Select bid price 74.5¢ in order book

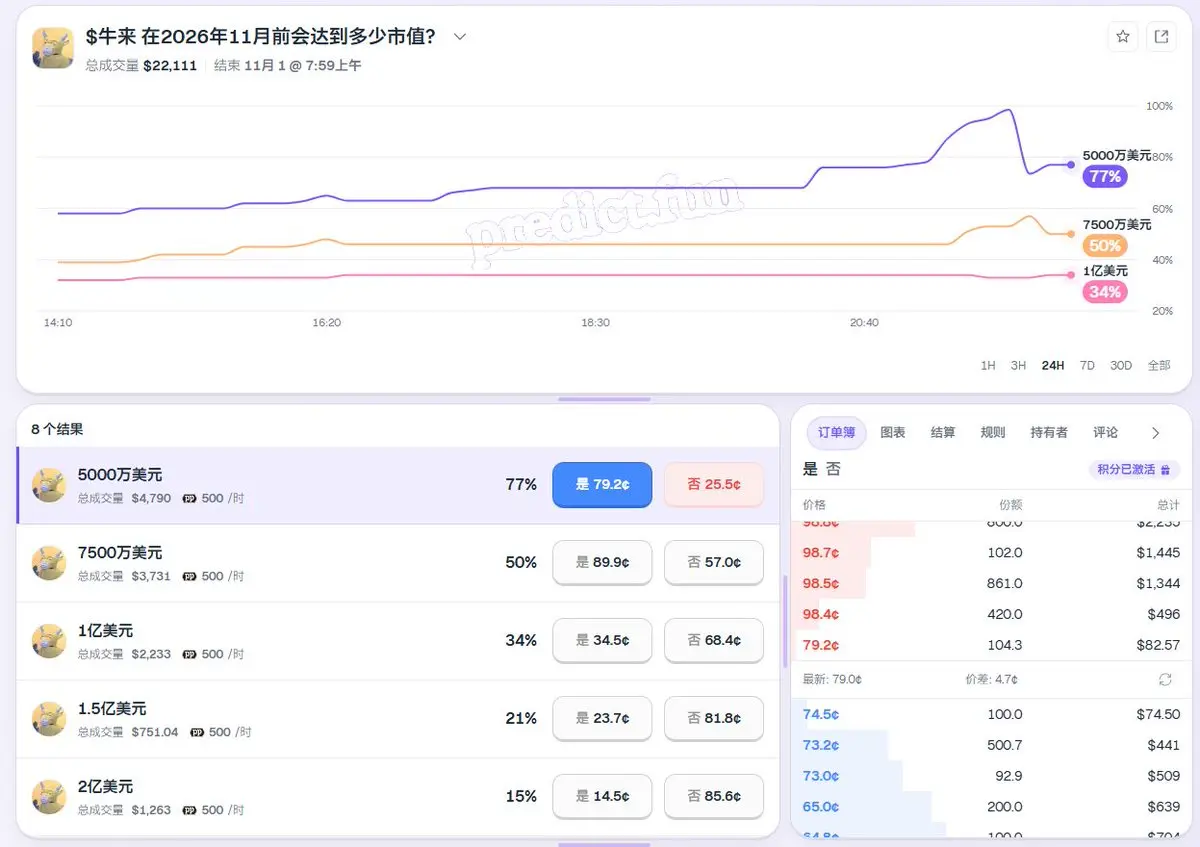821,715
